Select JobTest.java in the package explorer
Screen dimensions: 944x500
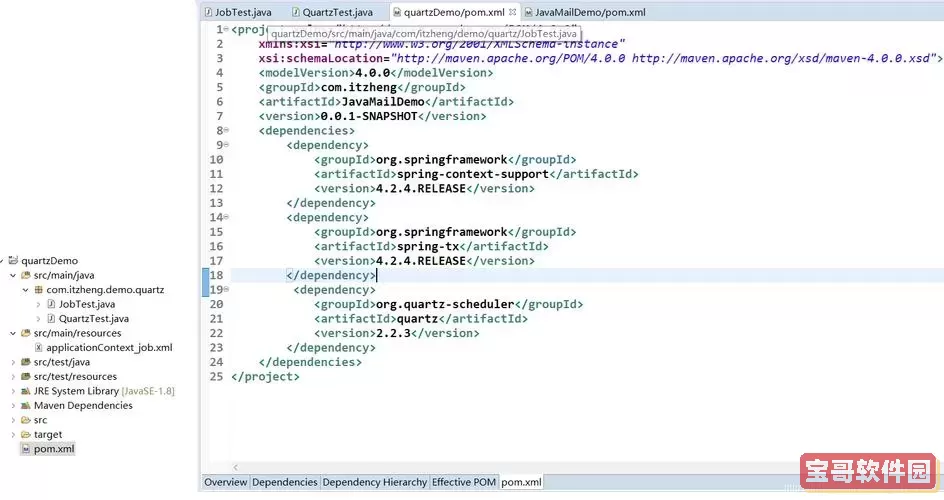[87, 304]
